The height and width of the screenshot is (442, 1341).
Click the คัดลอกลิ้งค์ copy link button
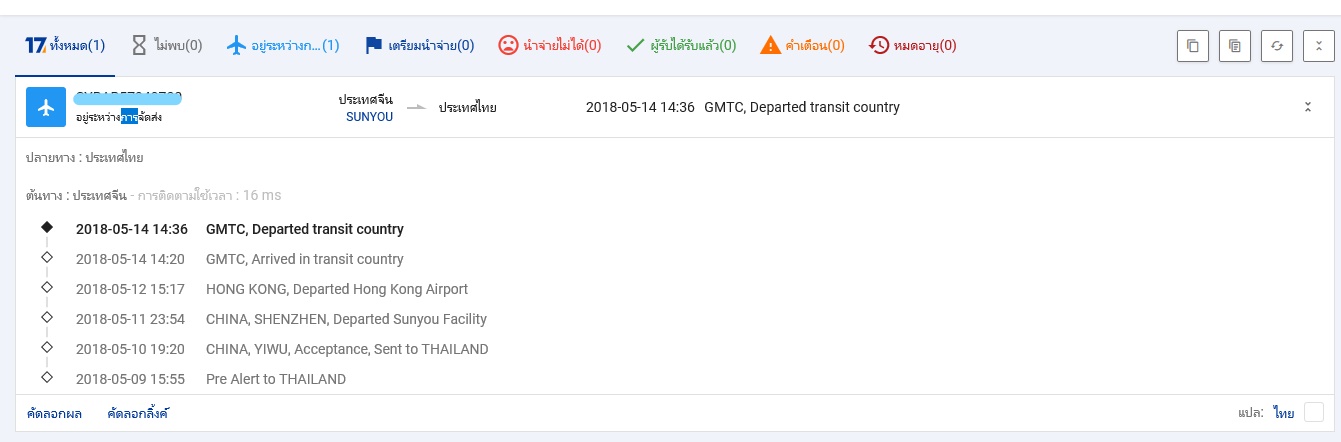pyautogui.click(x=138, y=413)
